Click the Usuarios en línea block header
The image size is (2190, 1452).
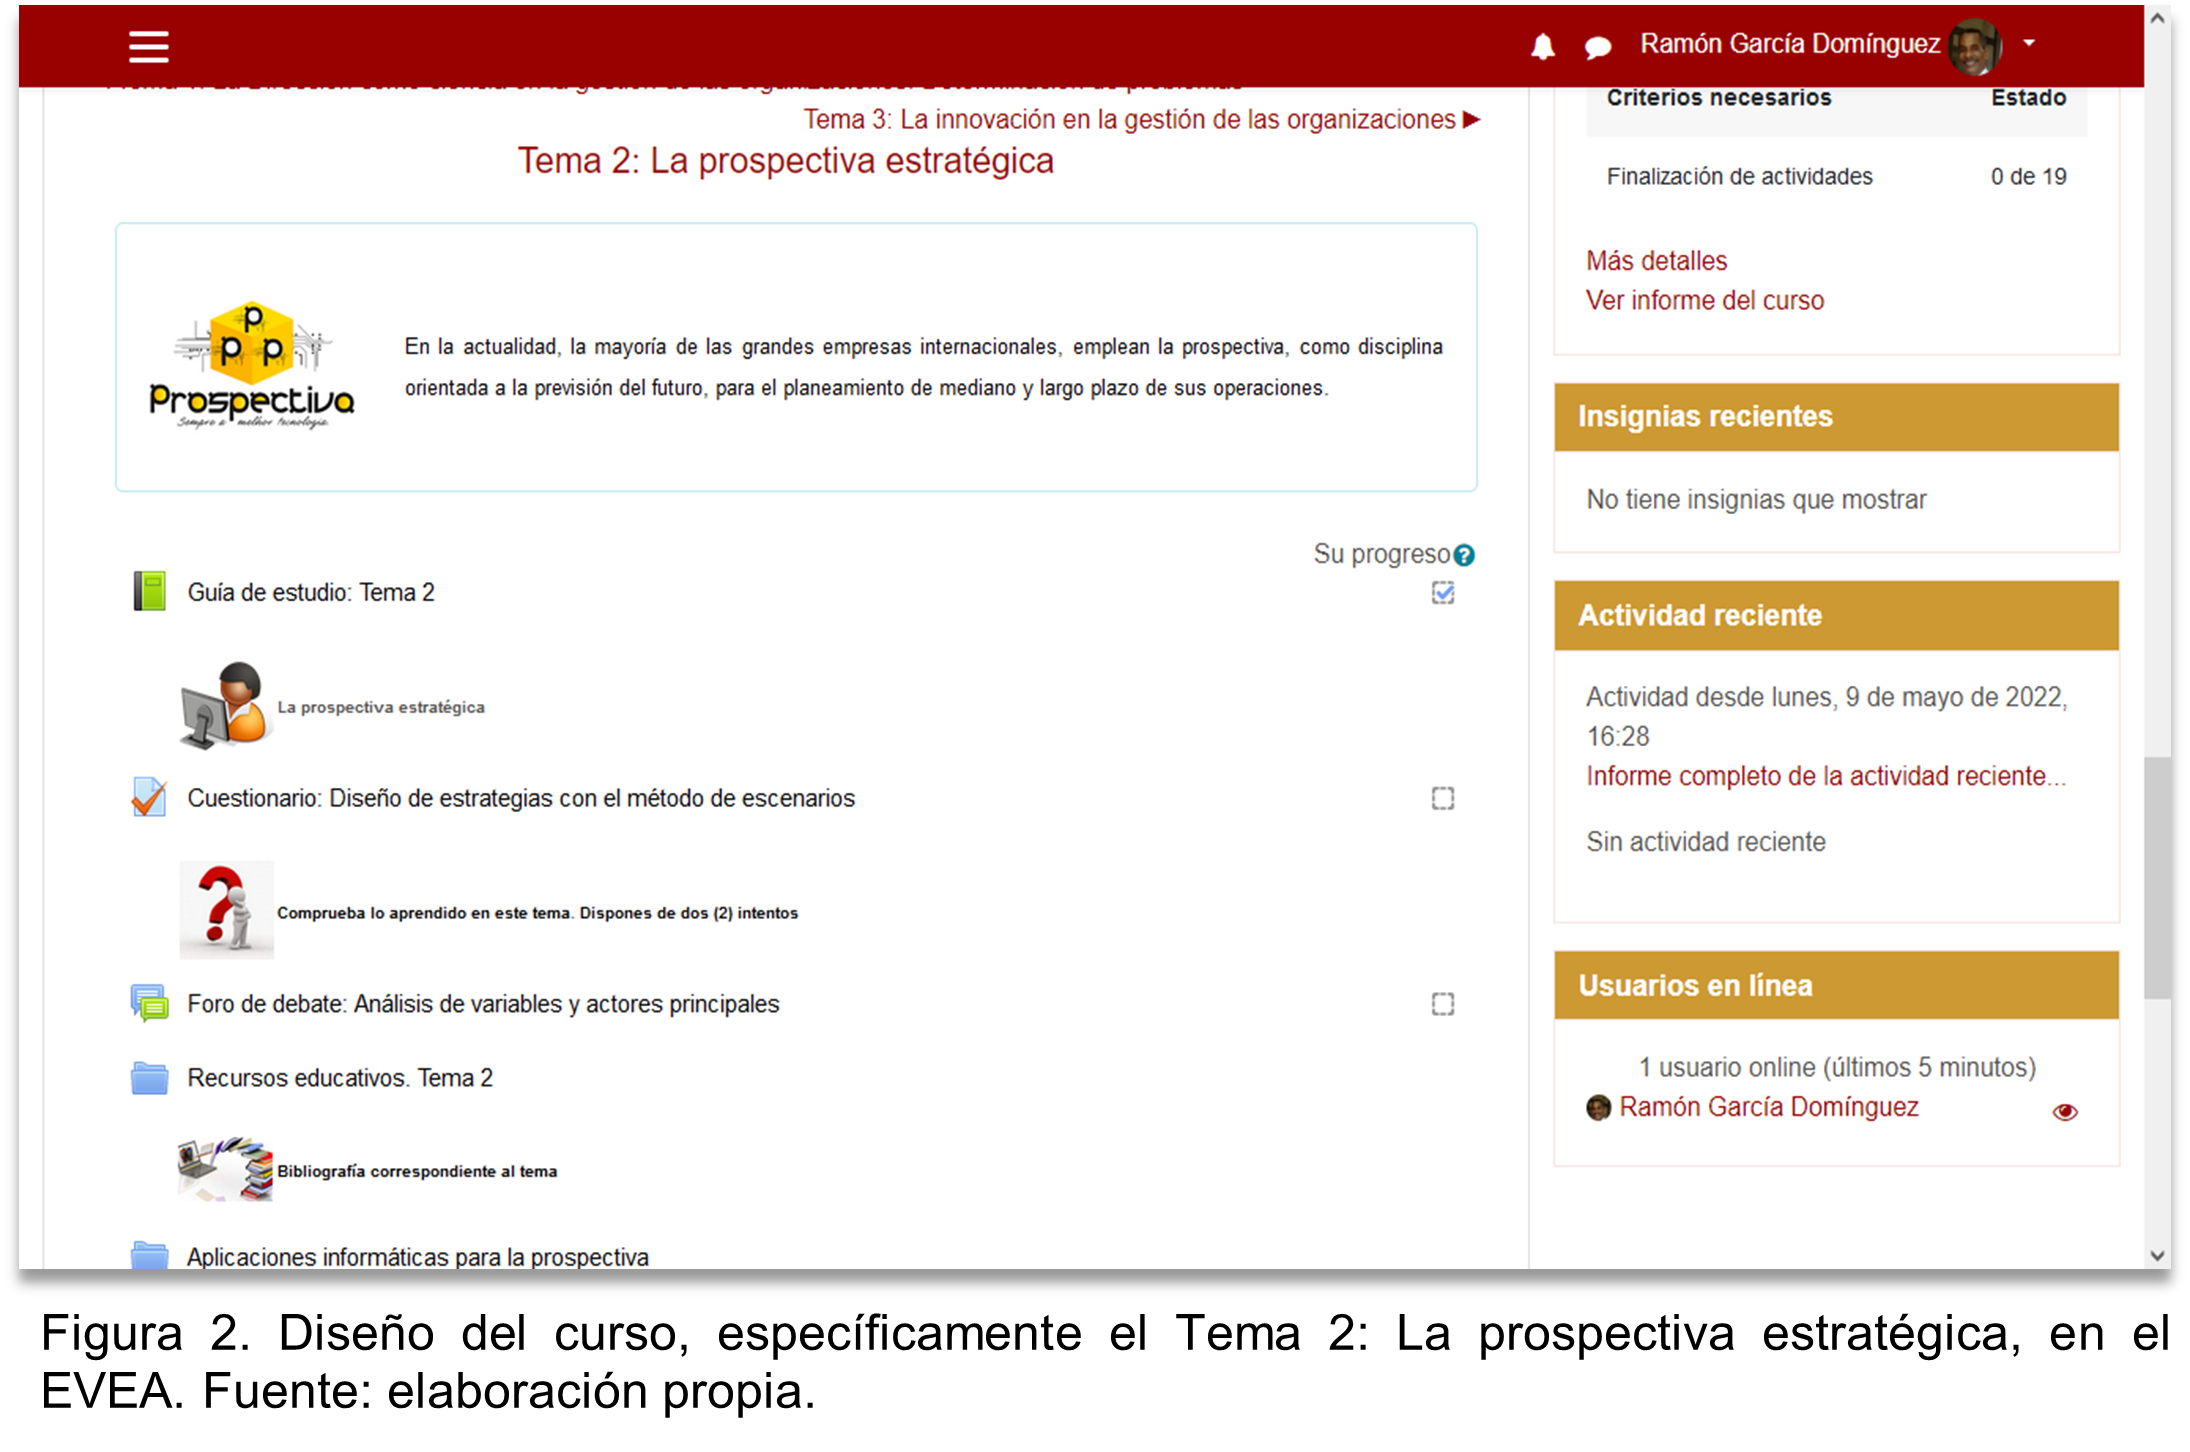(x=1836, y=986)
